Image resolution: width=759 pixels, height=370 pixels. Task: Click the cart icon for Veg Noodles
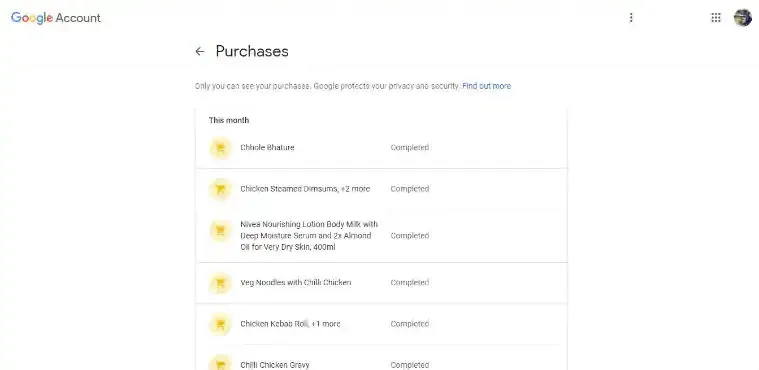coord(220,283)
